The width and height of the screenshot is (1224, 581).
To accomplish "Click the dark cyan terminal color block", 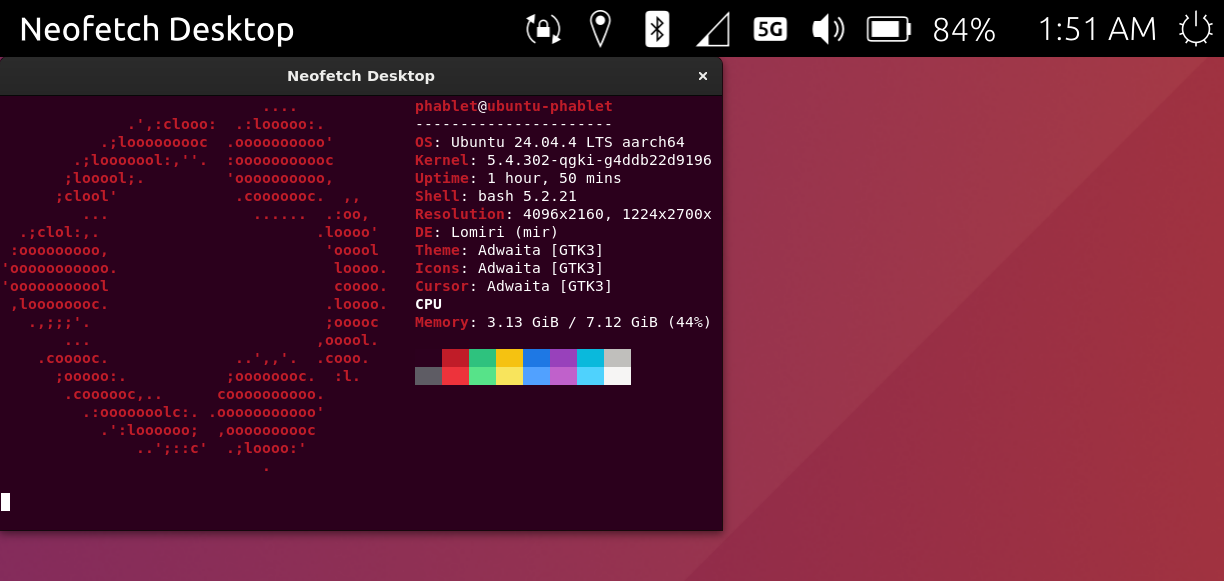I will (590, 358).
